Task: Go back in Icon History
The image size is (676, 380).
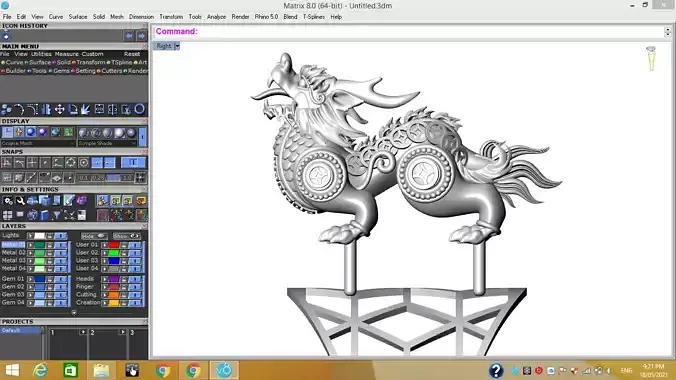Action: pos(128,36)
